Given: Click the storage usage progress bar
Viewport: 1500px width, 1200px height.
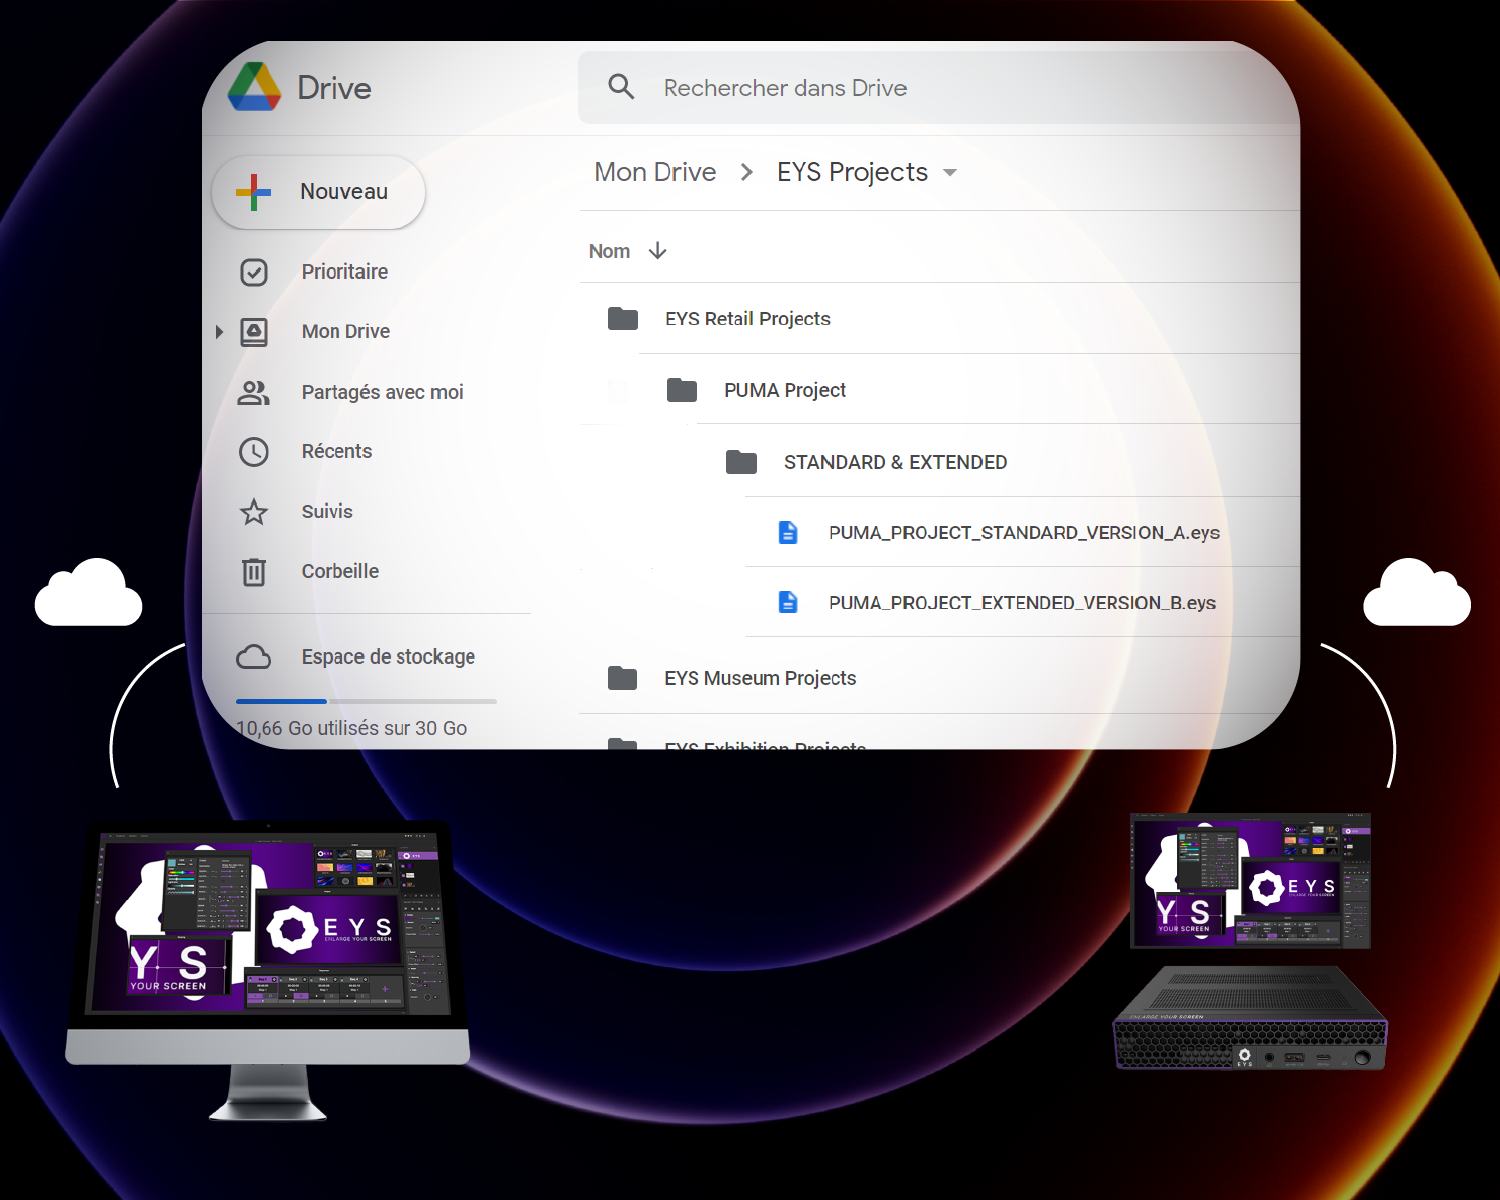Looking at the screenshot, I should pos(366,701).
